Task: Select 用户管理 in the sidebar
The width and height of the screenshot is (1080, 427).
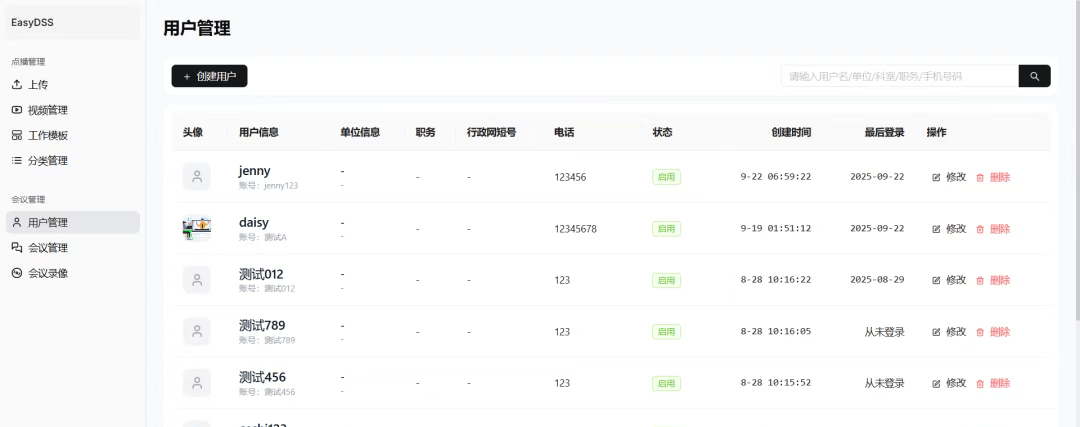Action: coord(47,222)
